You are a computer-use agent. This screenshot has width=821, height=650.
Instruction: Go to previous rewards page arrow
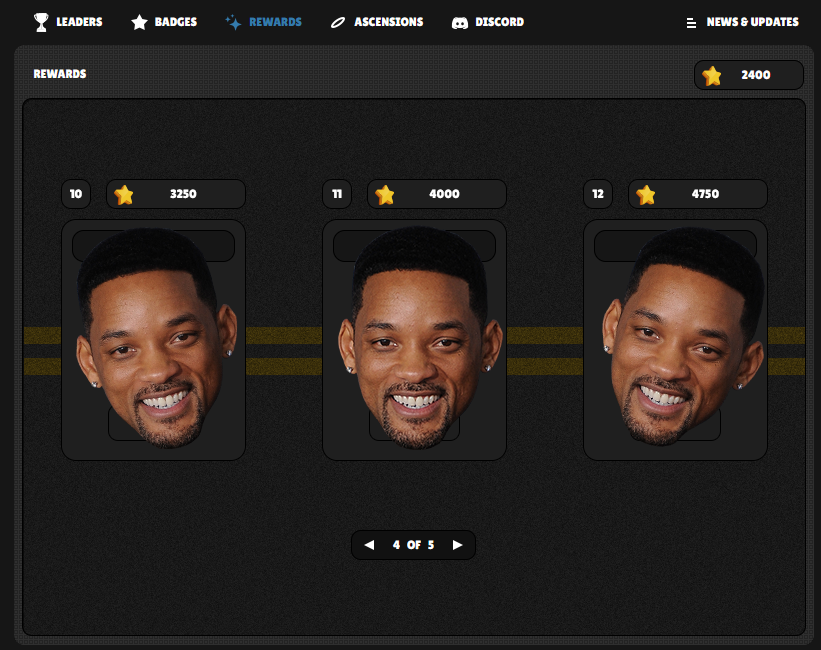tap(369, 545)
